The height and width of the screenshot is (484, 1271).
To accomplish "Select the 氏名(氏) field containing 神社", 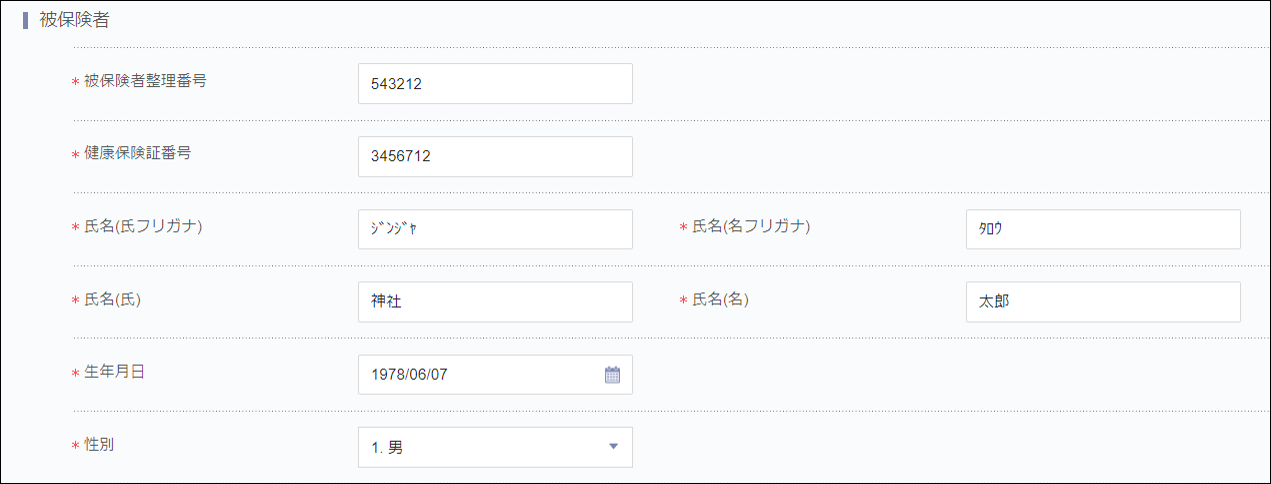I will click(x=495, y=302).
